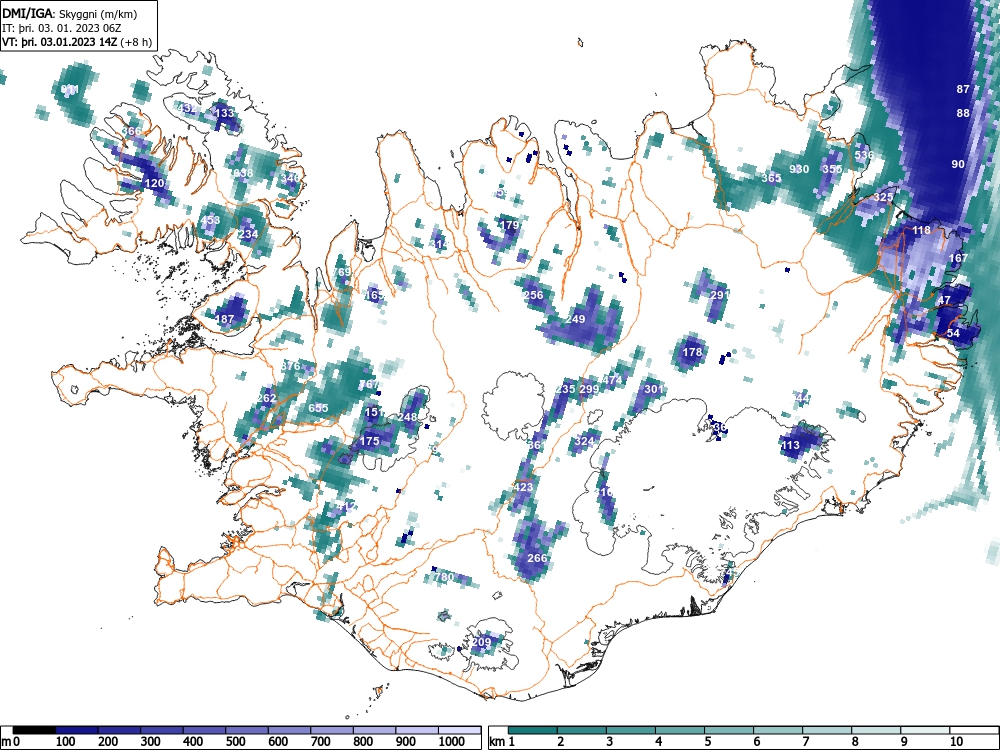This screenshot has width=1000, height=750.
Task: Click the visibility value 209
Action: coord(482,642)
